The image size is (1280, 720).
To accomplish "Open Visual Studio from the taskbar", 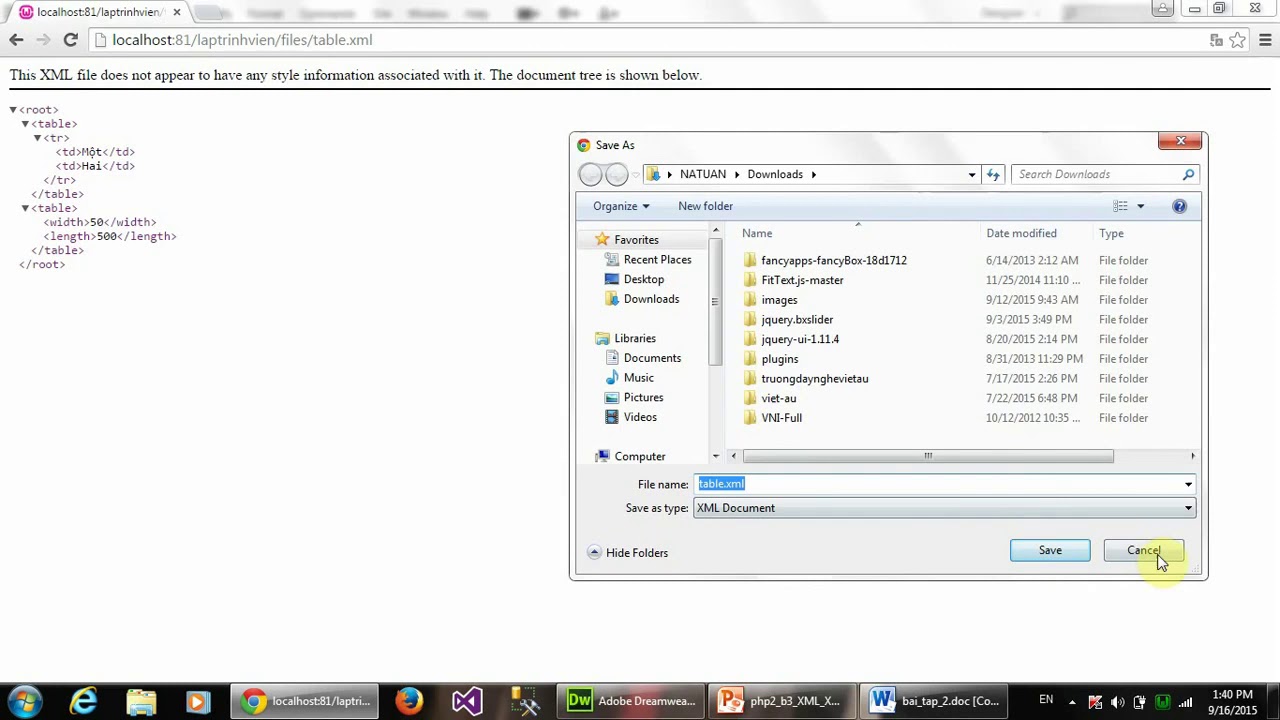I will tap(466, 701).
